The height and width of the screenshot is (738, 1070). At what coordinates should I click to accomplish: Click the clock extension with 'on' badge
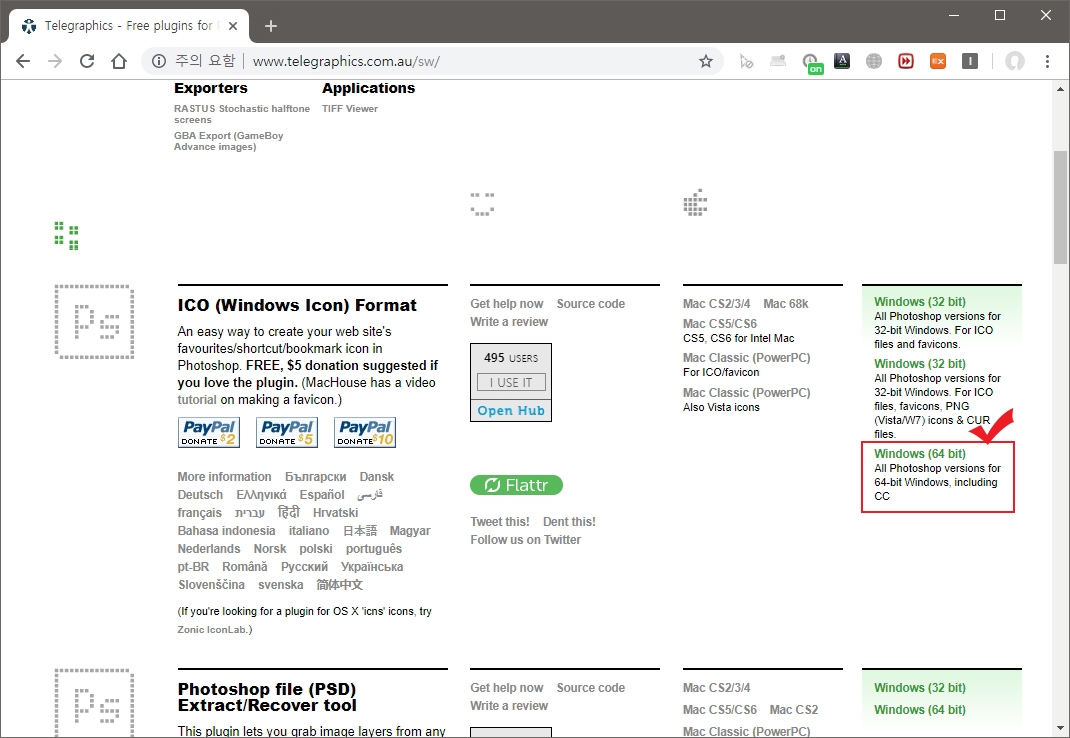811,63
